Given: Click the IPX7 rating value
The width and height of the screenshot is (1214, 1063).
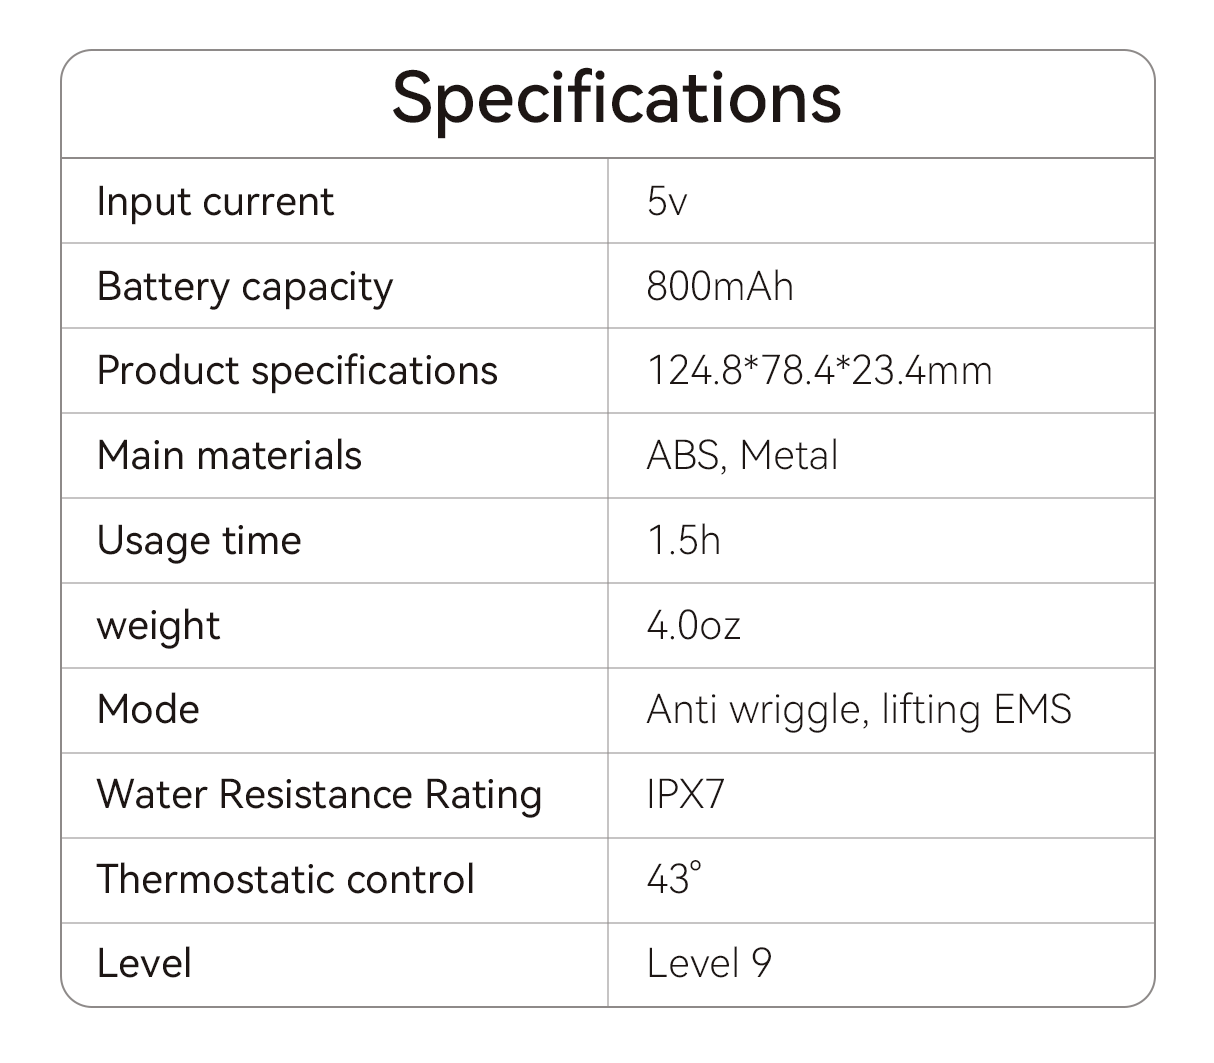Looking at the screenshot, I should tap(685, 795).
